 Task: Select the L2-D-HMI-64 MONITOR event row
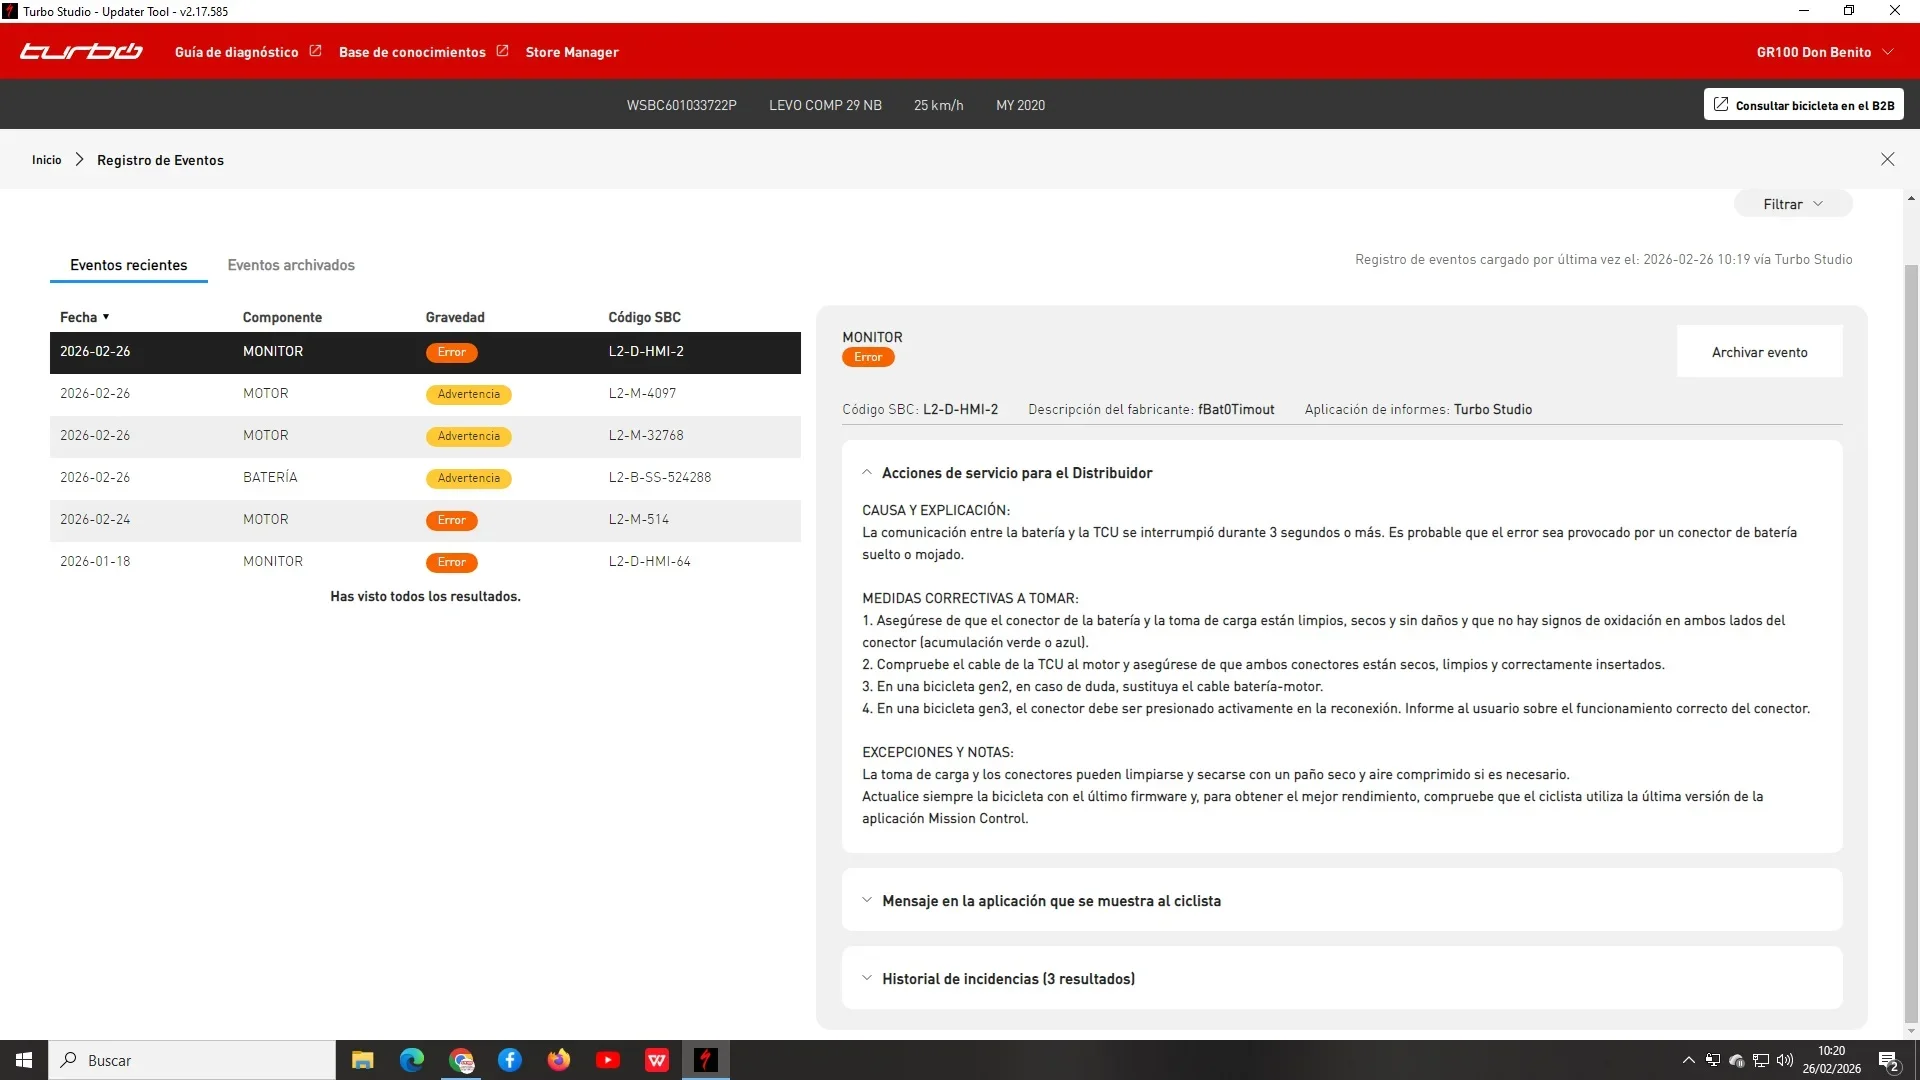pos(425,562)
